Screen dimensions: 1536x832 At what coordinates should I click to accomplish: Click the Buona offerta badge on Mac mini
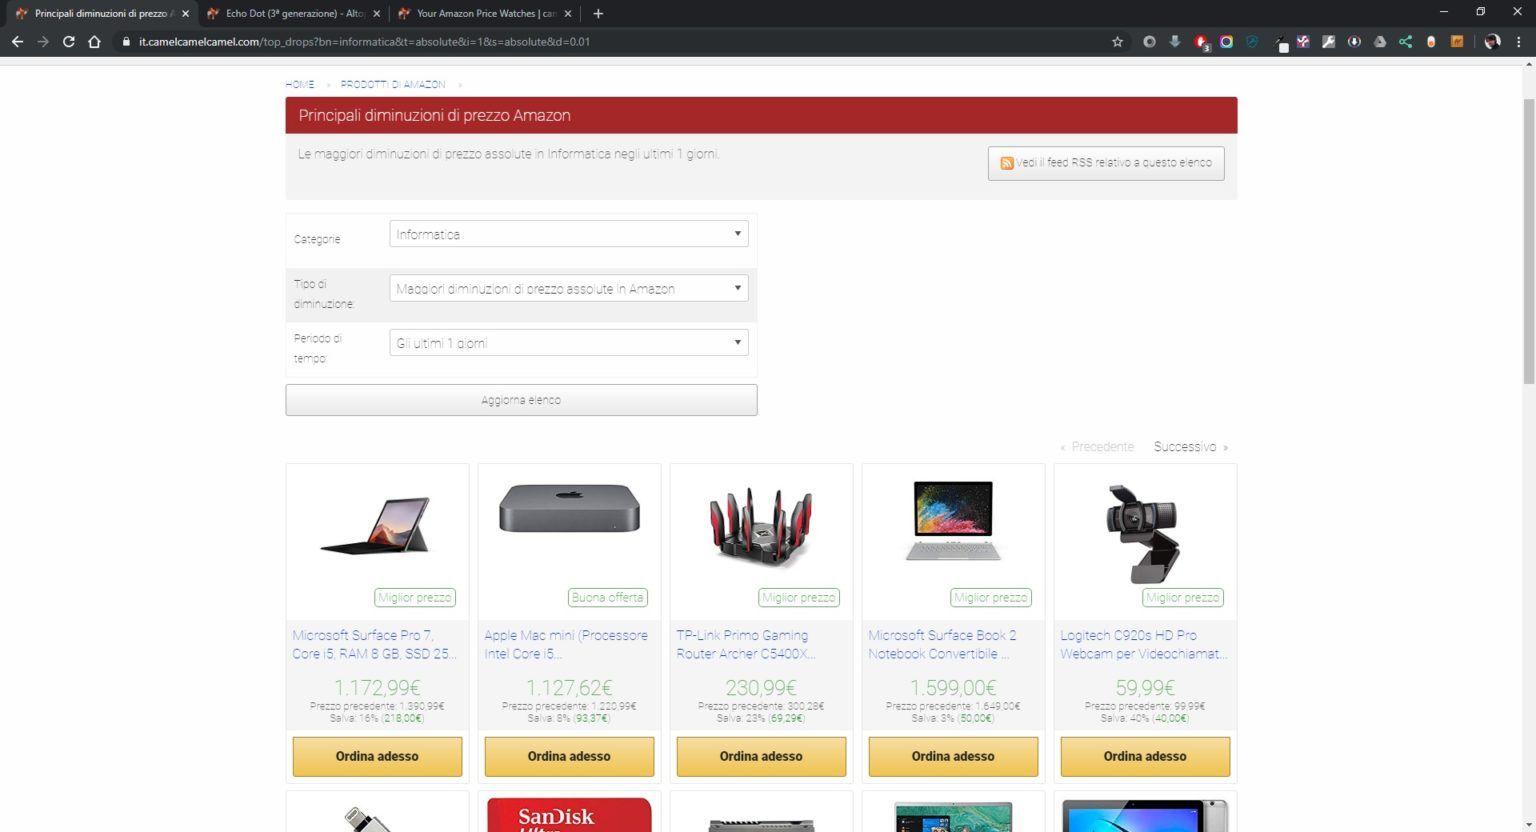(608, 598)
